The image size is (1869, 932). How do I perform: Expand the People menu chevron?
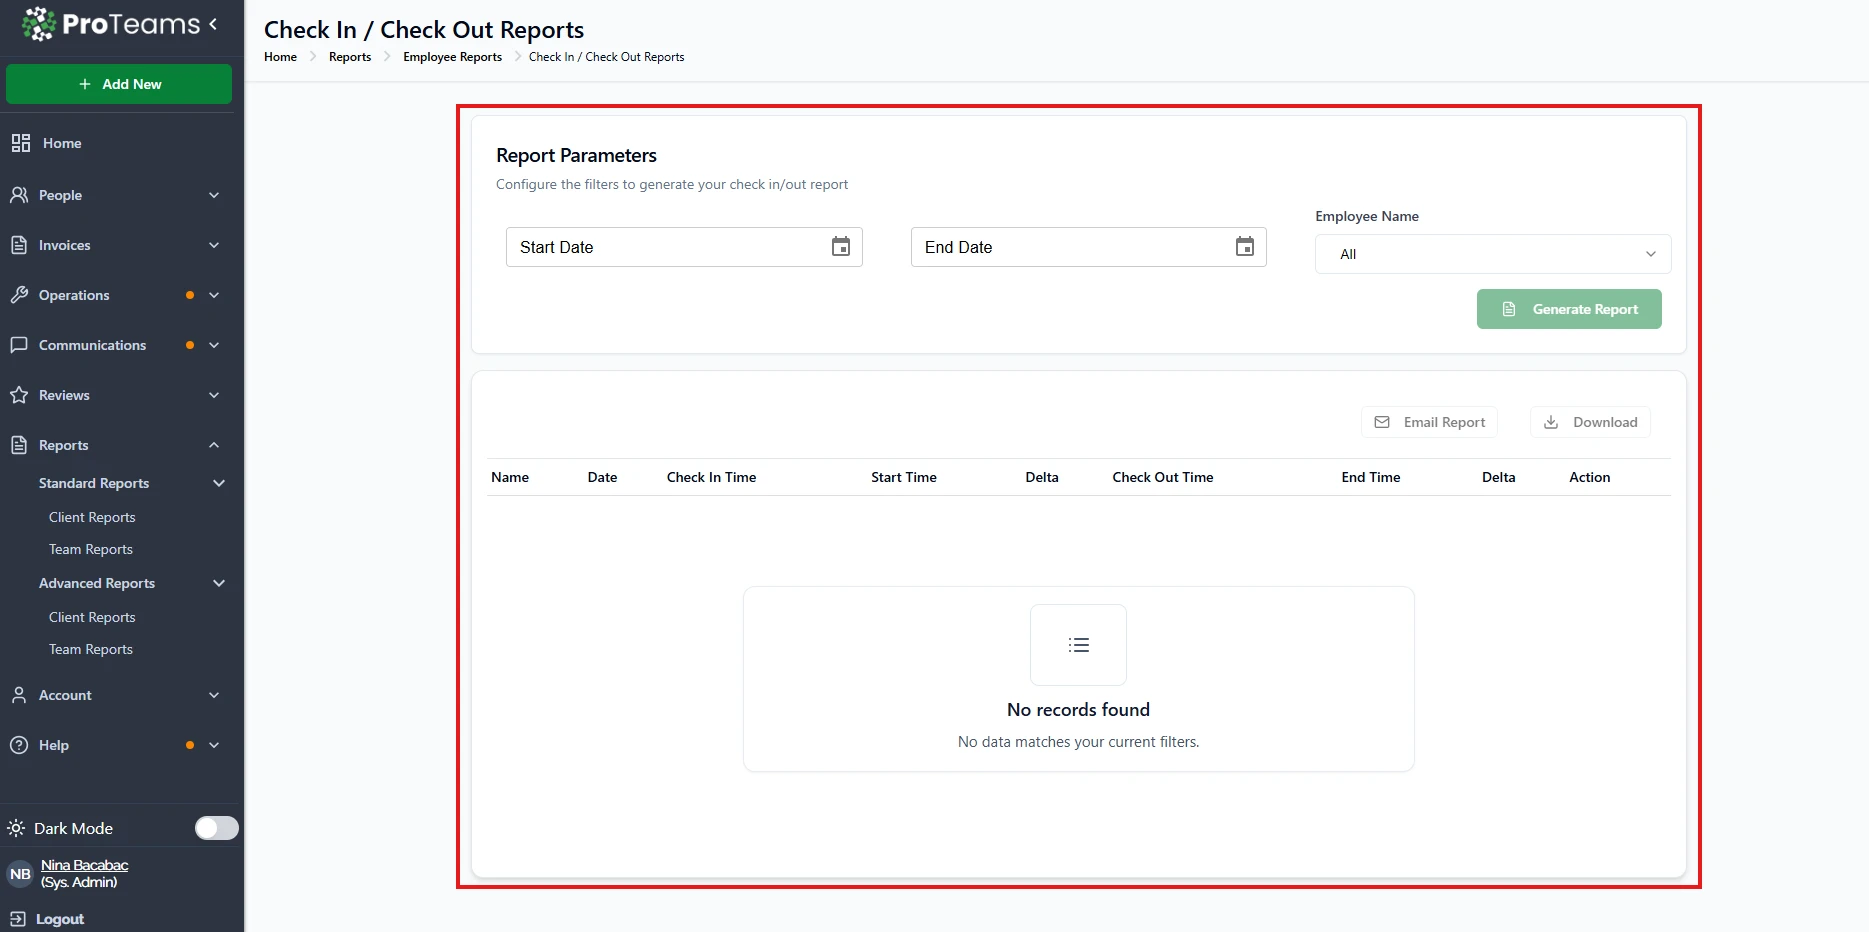click(214, 195)
